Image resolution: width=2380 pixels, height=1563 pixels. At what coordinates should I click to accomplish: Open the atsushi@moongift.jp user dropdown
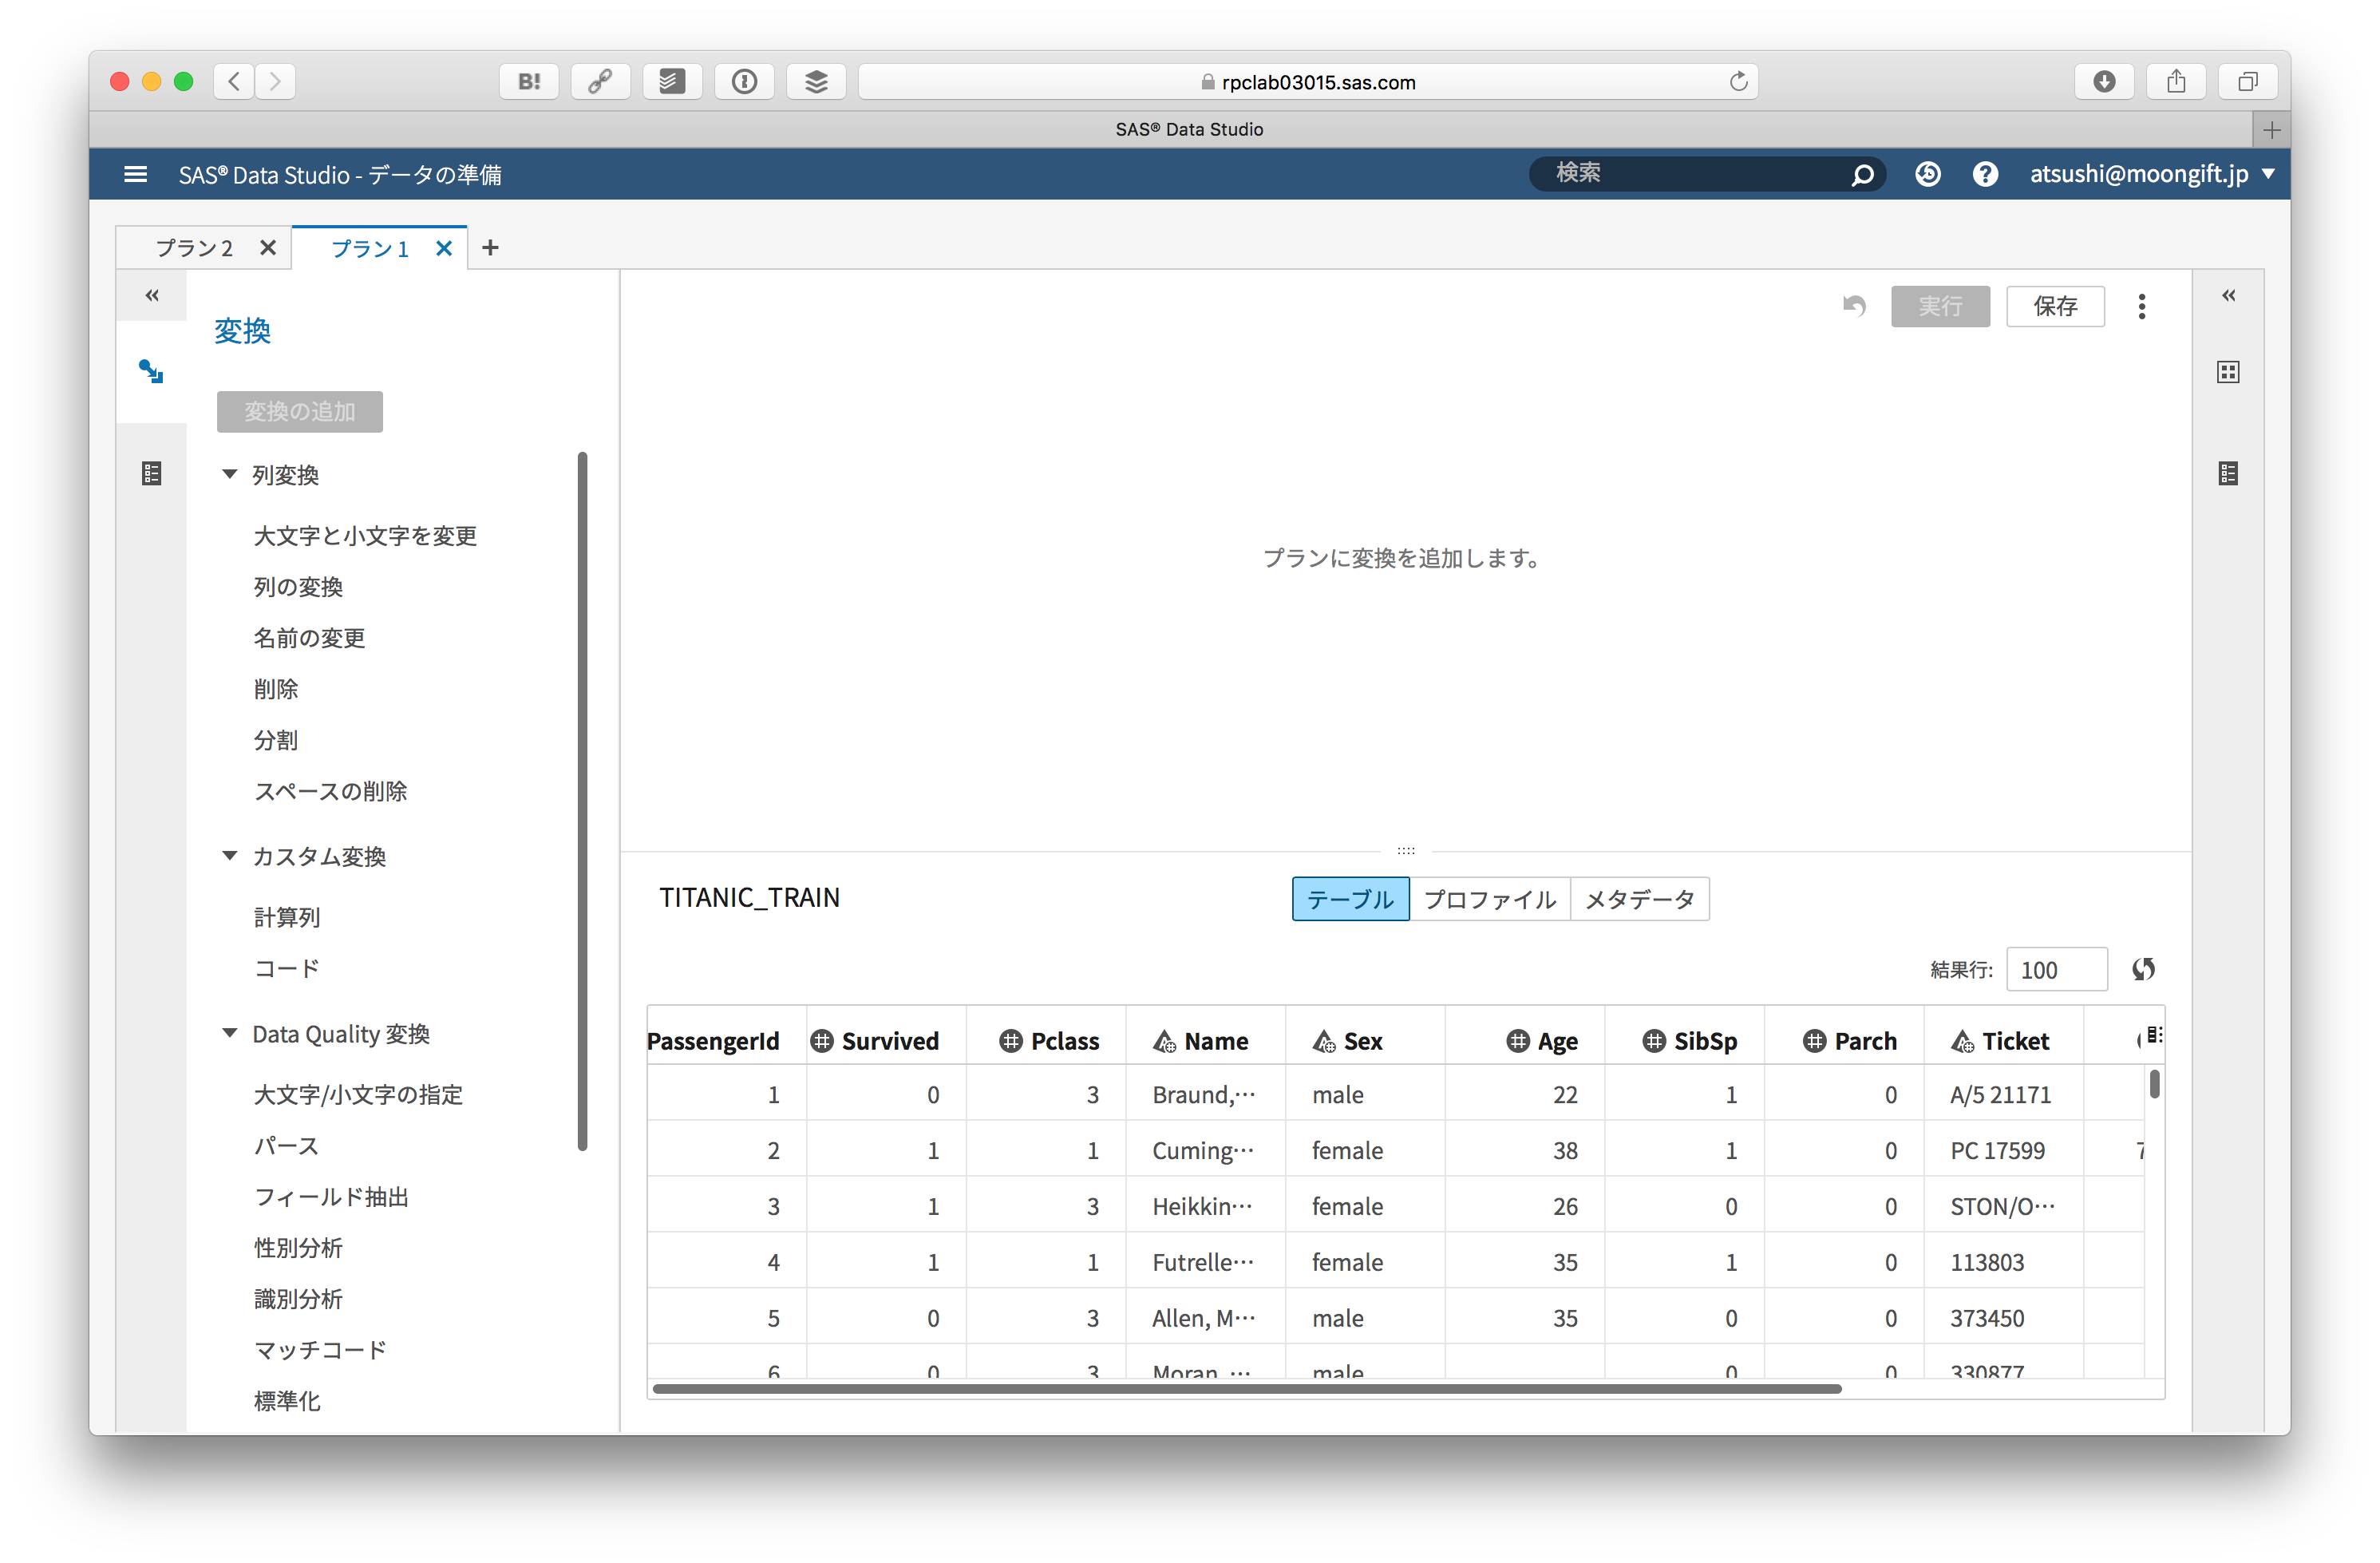click(2150, 174)
